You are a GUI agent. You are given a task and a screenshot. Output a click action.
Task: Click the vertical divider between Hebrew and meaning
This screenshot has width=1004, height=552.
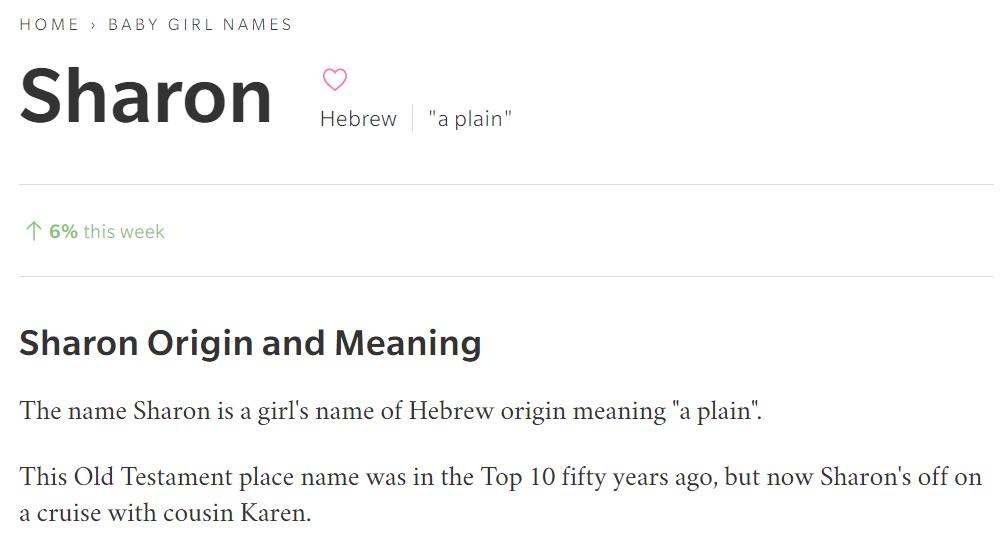coord(412,119)
